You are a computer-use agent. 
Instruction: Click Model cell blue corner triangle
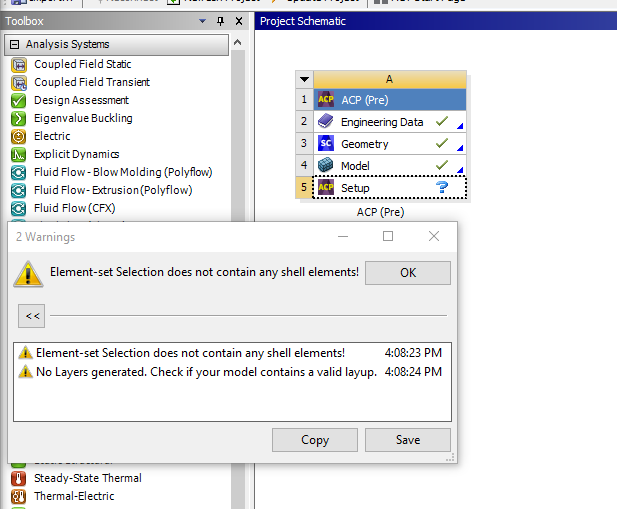tap(460, 170)
